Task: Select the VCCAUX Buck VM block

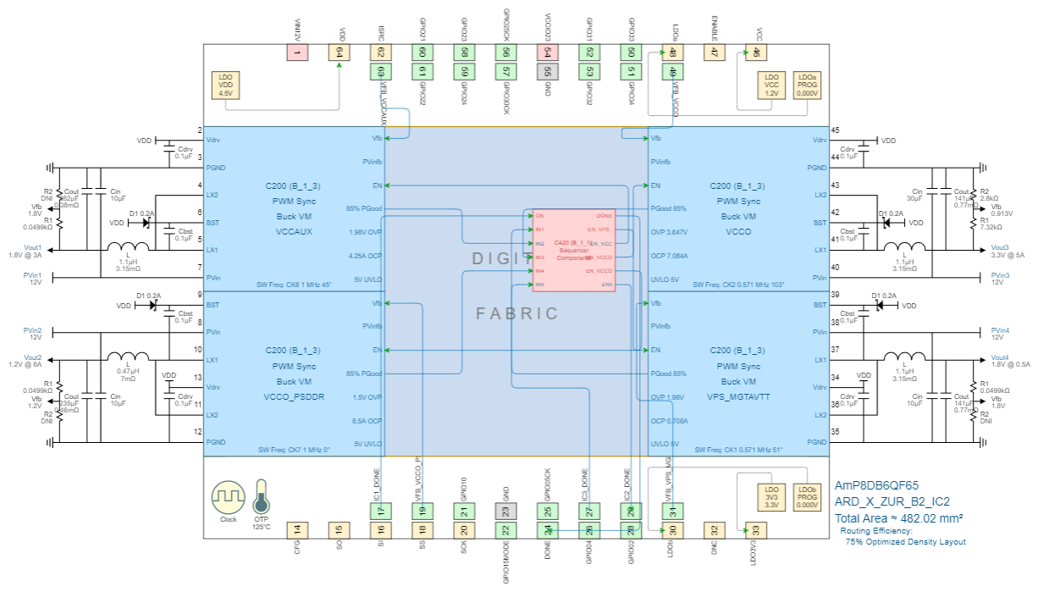Action: pos(293,208)
